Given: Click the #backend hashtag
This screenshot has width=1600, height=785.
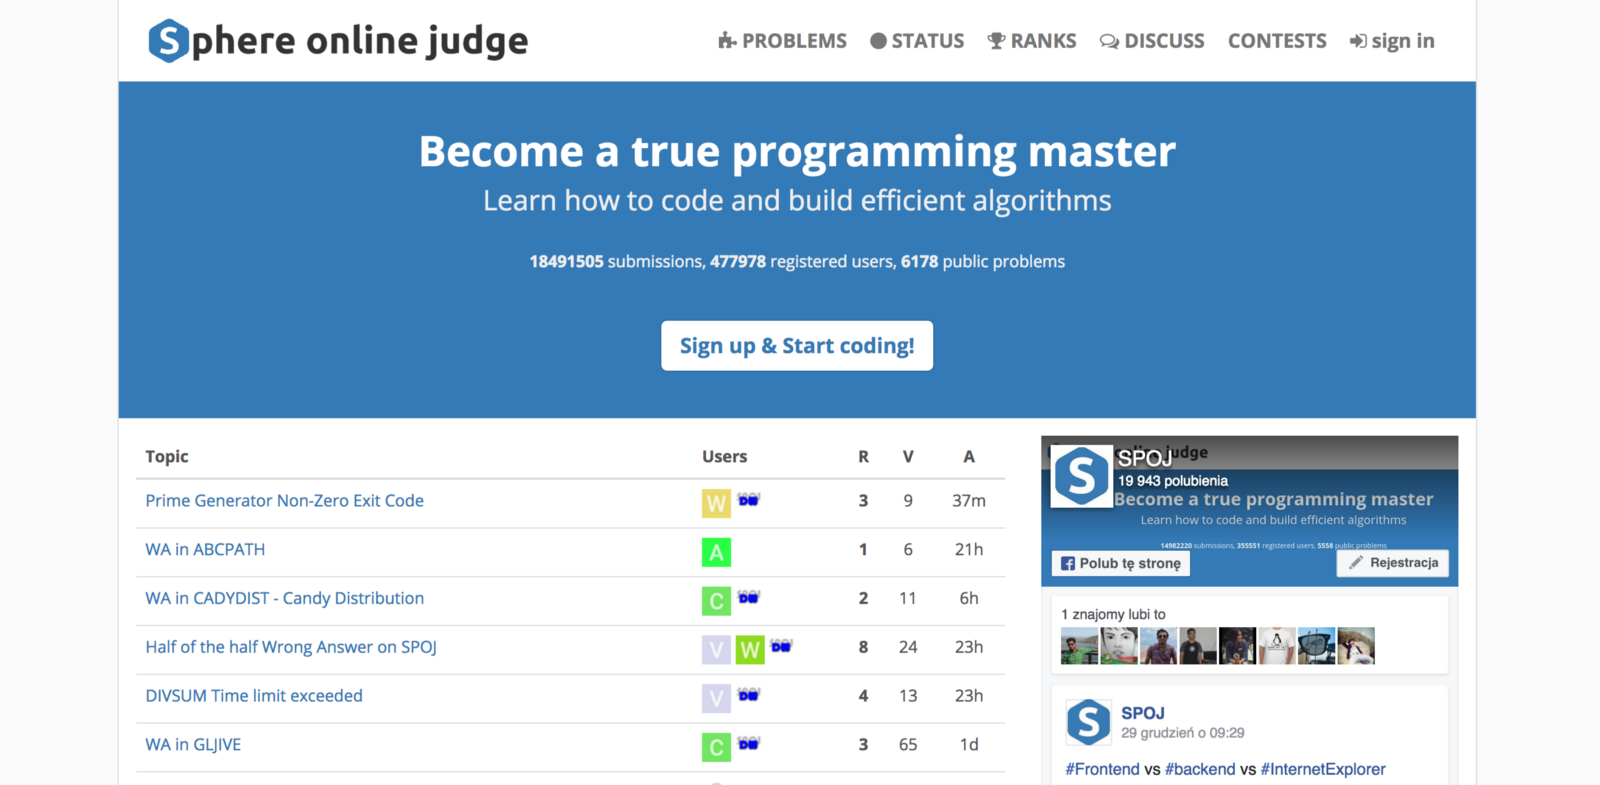Looking at the screenshot, I should (1200, 769).
